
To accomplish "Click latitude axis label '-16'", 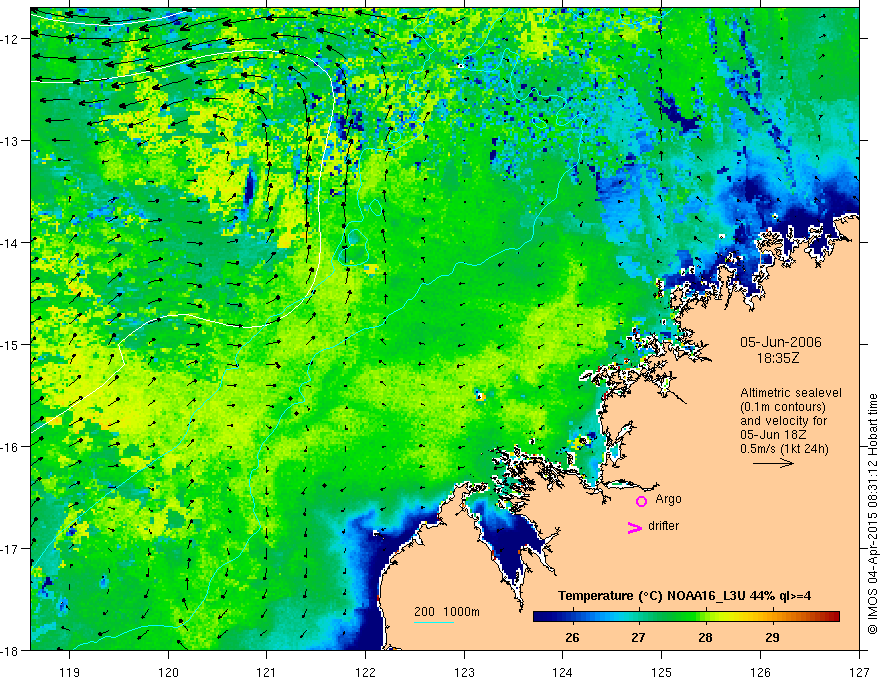I will pyautogui.click(x=12, y=447).
